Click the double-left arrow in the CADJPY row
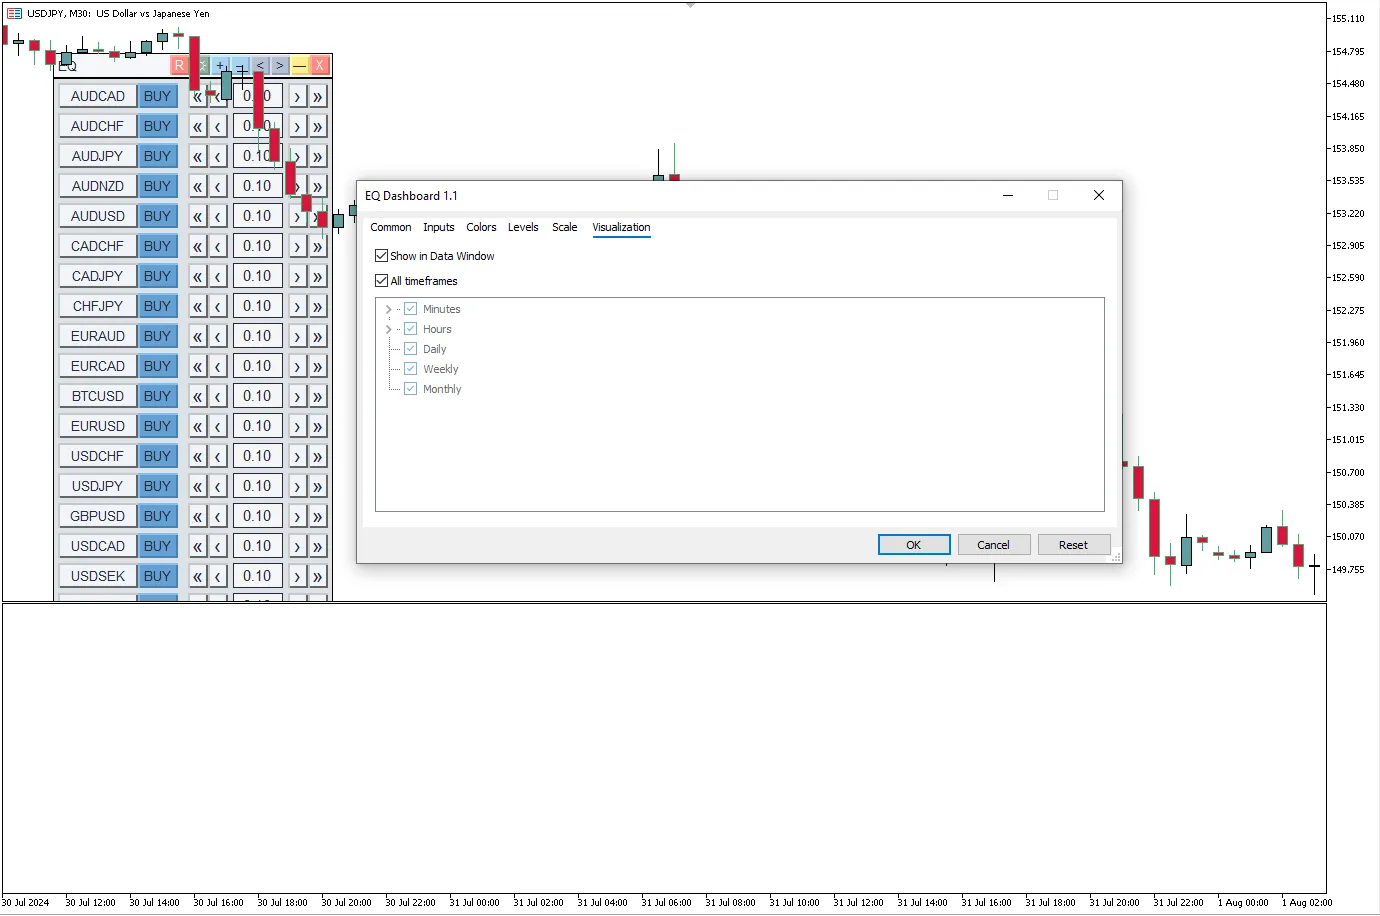1380x916 pixels. [x=198, y=276]
